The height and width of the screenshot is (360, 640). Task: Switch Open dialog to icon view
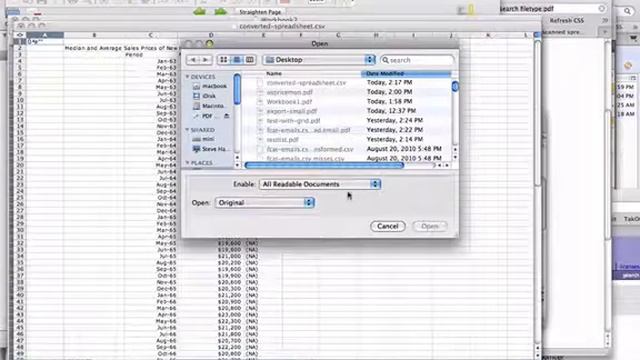(x=224, y=60)
